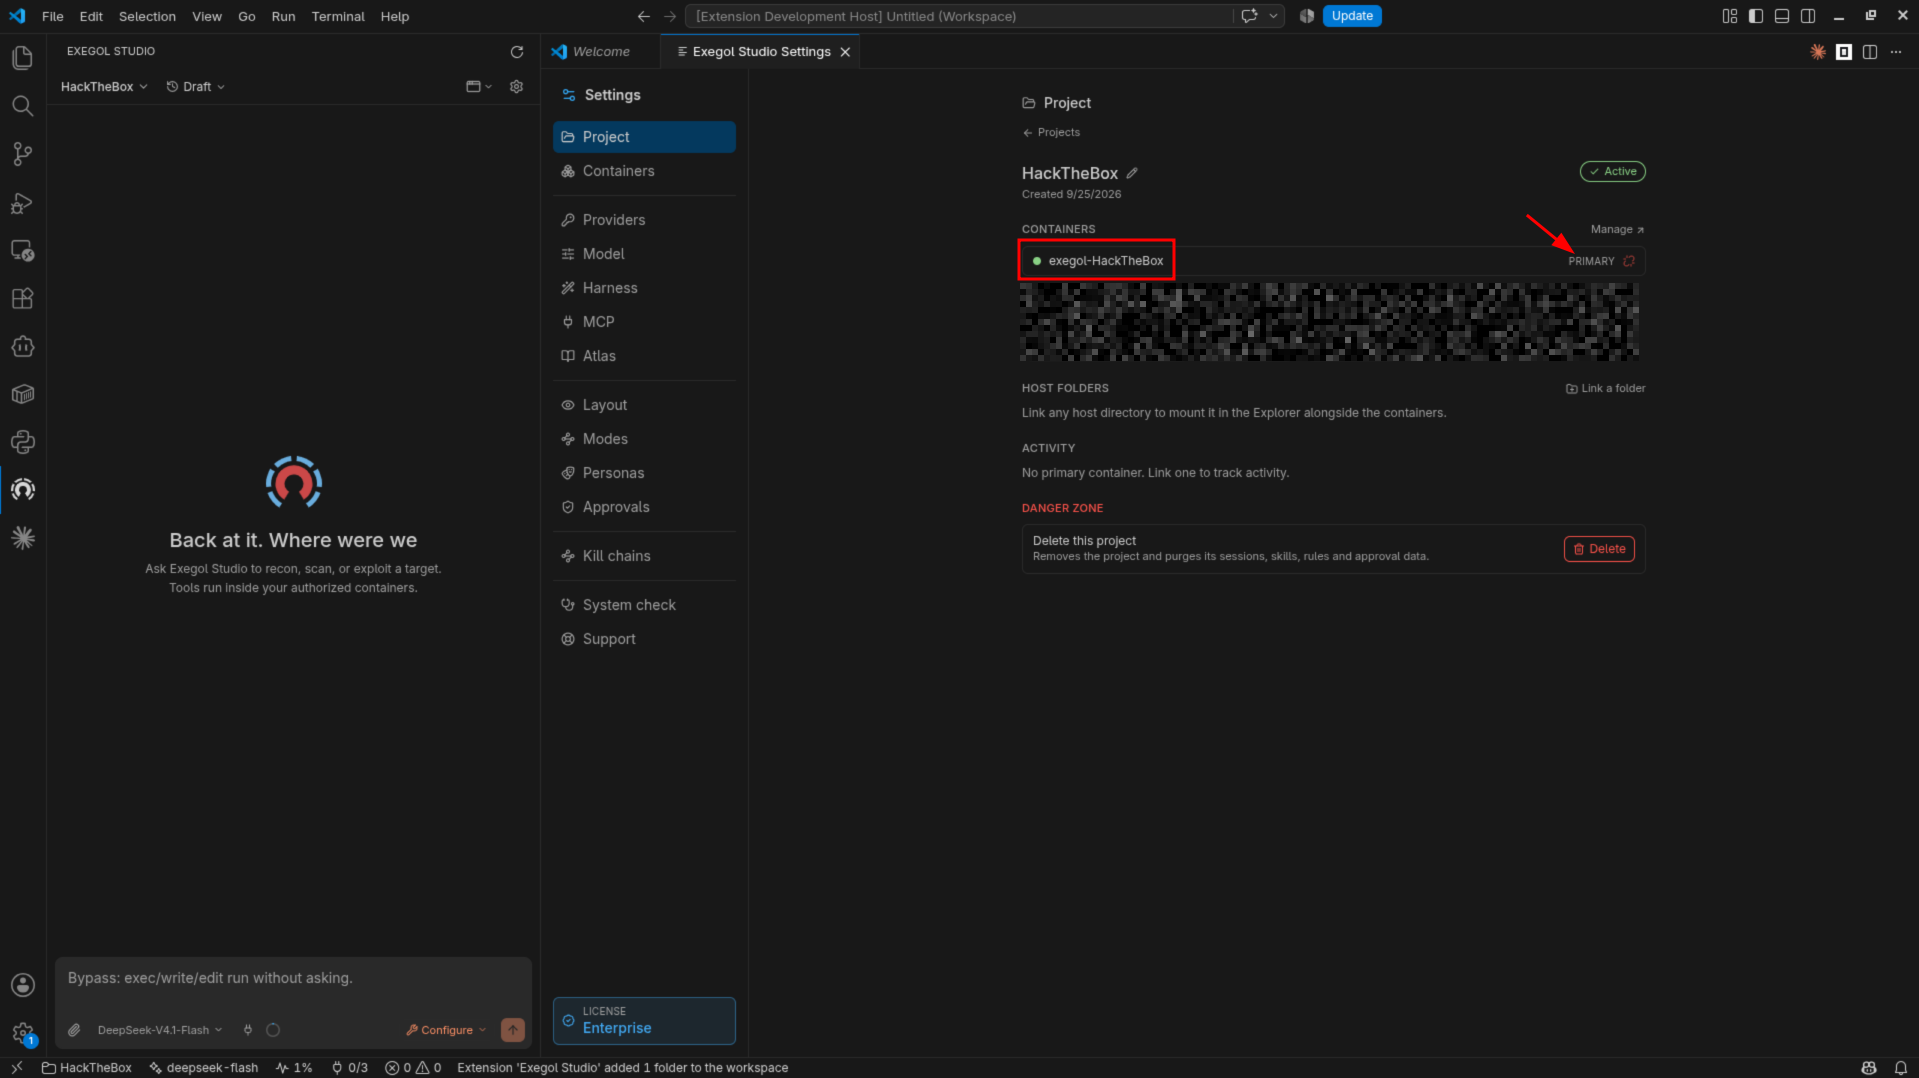
Task: Go back via the Projects link
Action: (1051, 133)
